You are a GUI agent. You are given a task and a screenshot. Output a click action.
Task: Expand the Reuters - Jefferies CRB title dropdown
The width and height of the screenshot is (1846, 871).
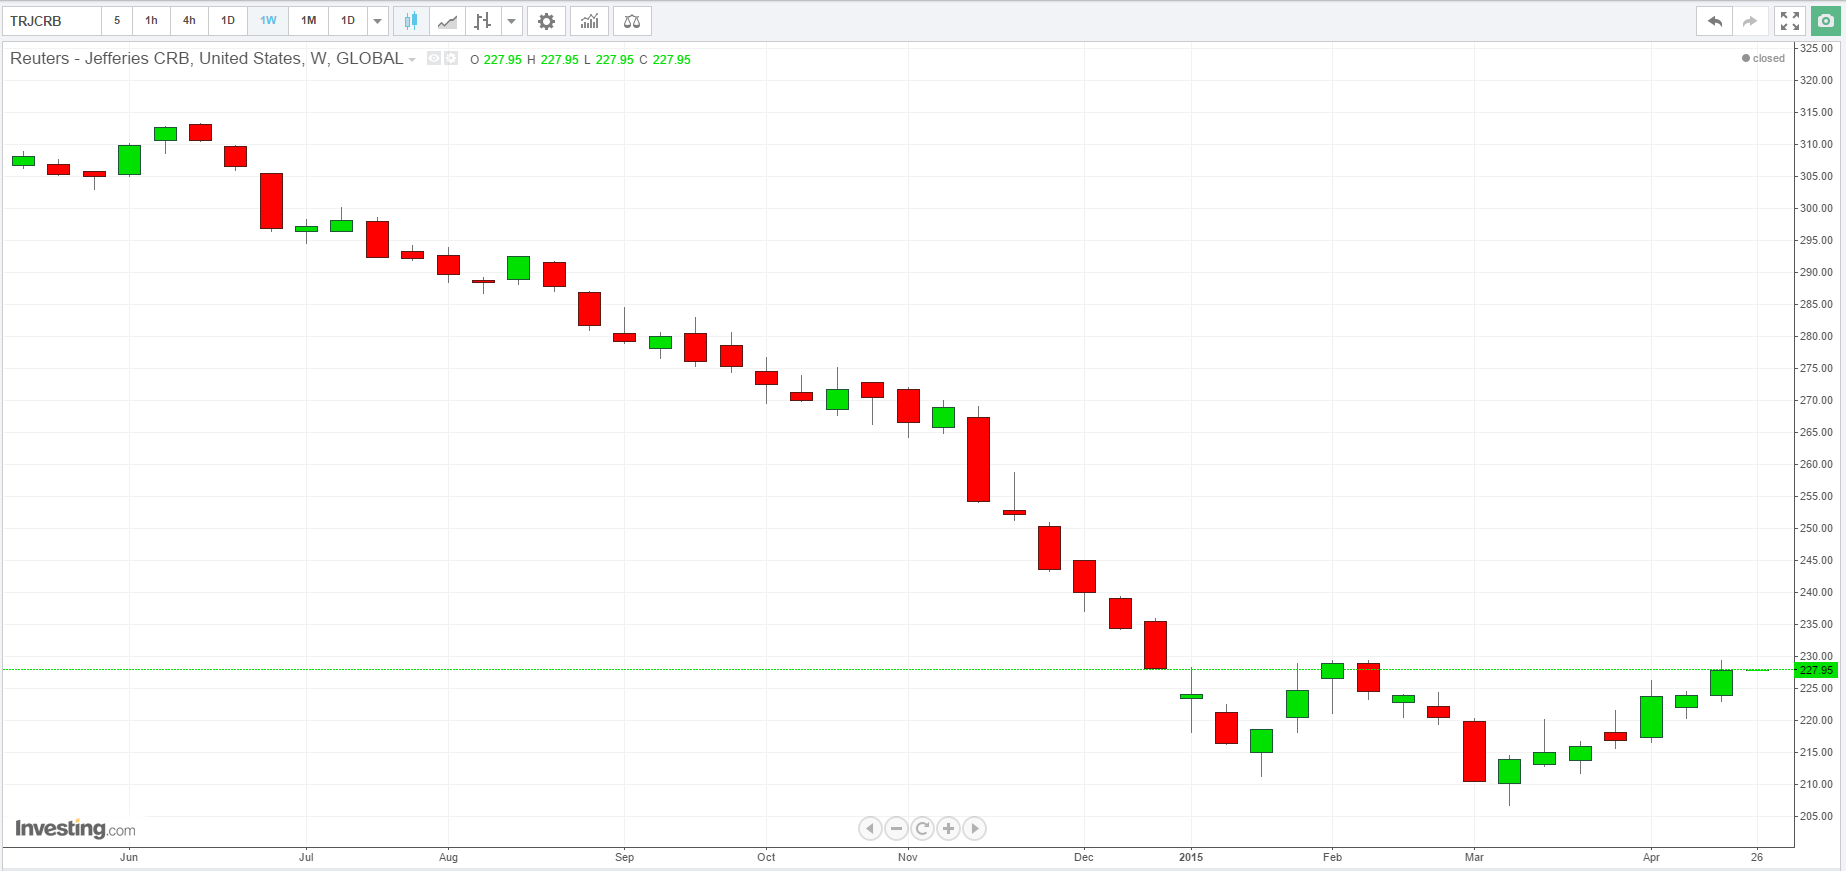pyautogui.click(x=412, y=60)
